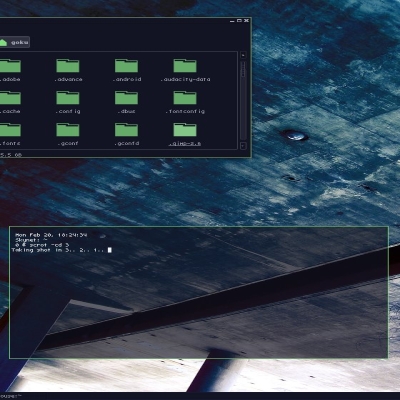The width and height of the screenshot is (400, 400).
Task: Click file manager scrollbar up arrow
Action: coord(243,55)
